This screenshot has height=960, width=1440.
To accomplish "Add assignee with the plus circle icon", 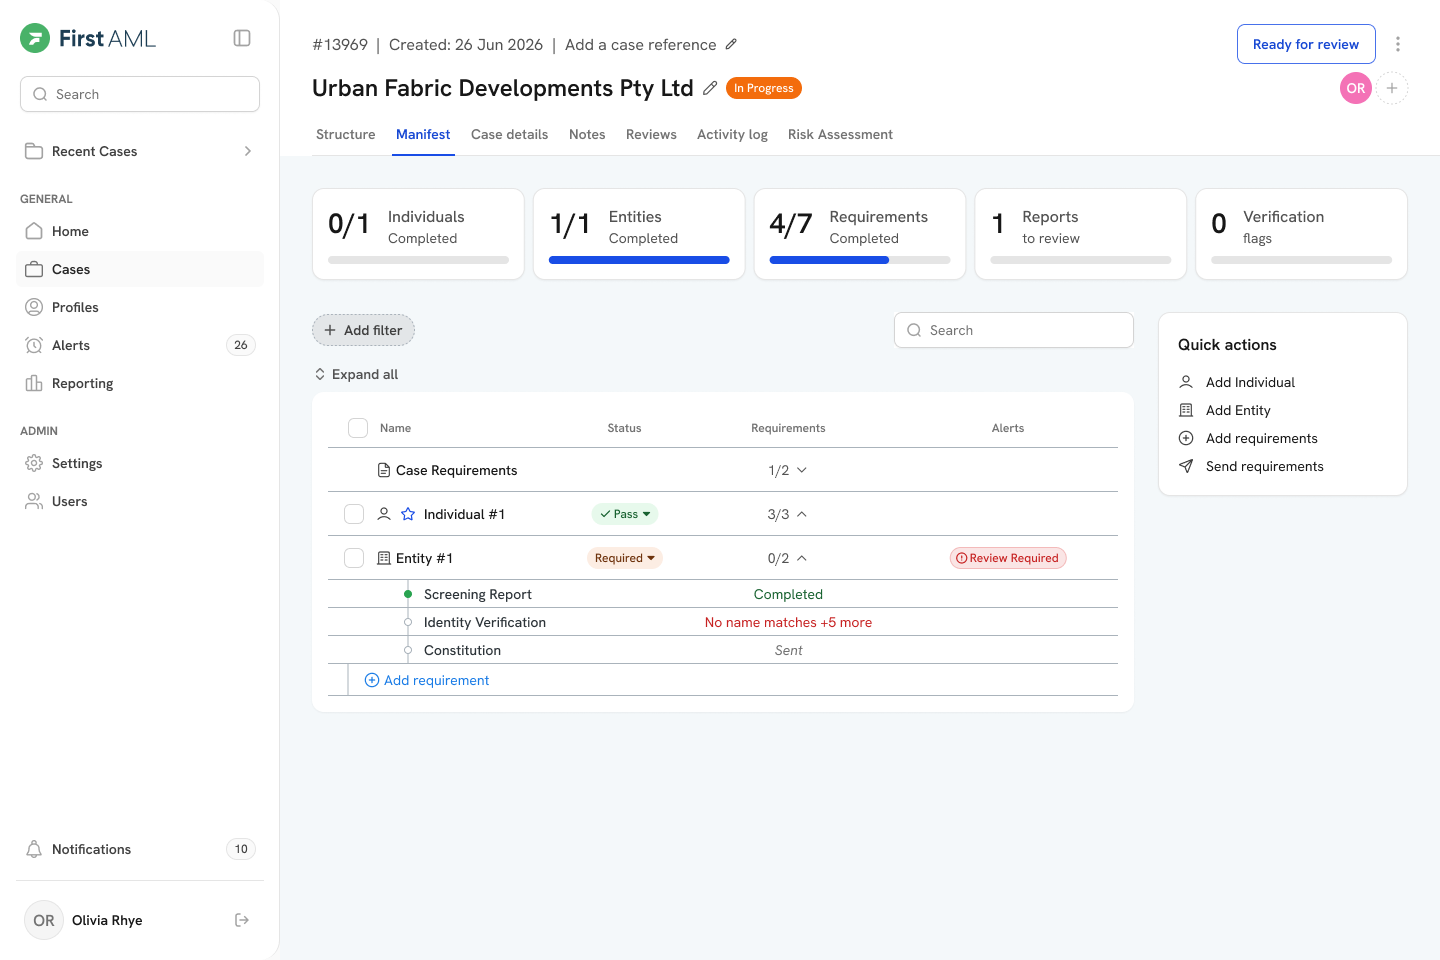I will 1392,88.
